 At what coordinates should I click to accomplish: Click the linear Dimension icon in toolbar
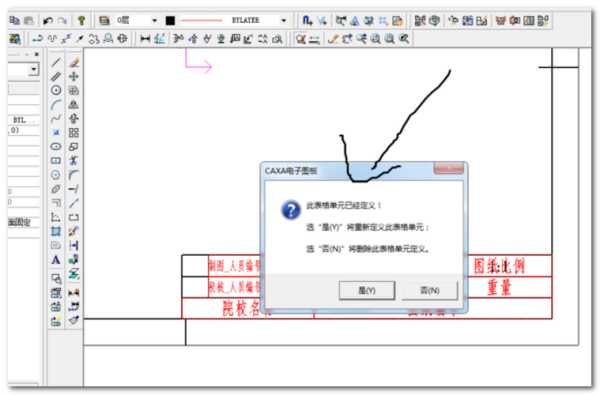[x=145, y=39]
